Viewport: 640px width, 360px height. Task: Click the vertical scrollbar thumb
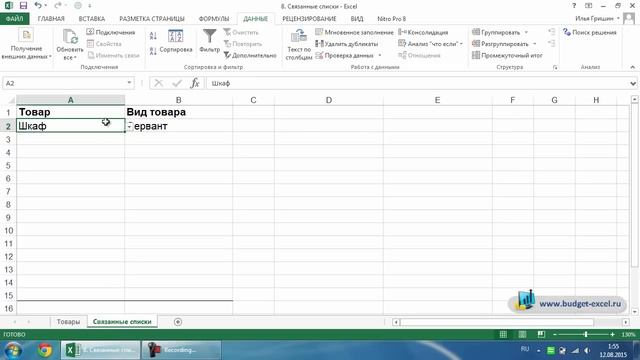[634, 186]
